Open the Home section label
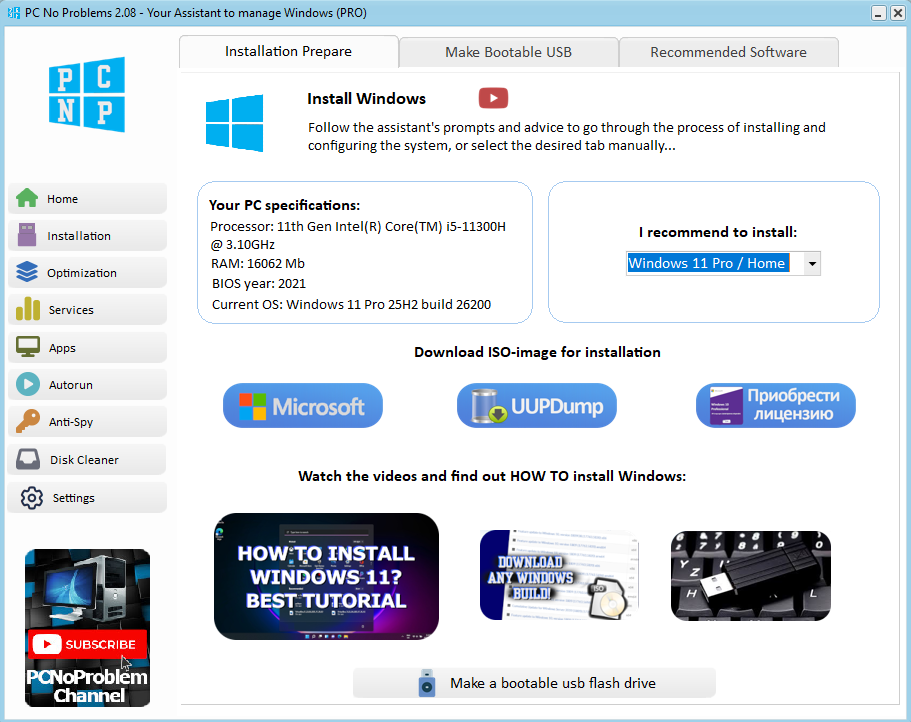This screenshot has width=911, height=722. (62, 199)
